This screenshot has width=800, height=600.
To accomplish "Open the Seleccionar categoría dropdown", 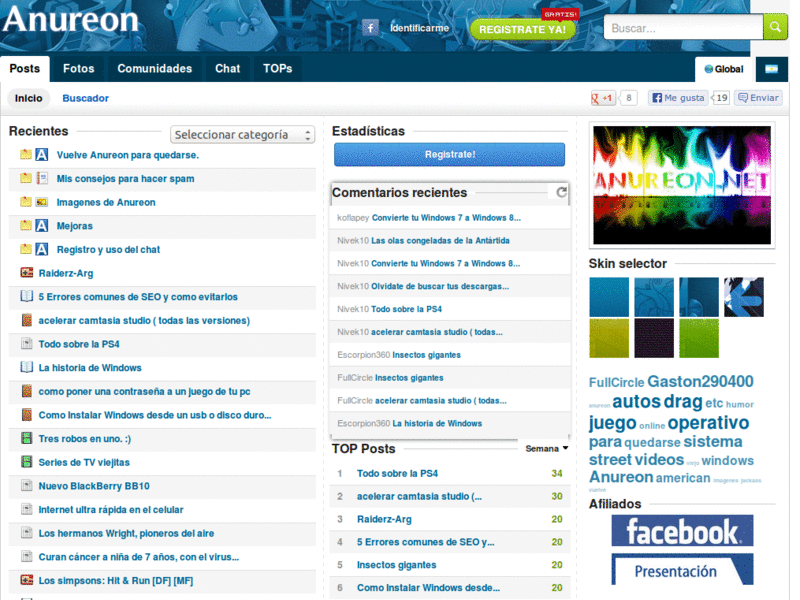I will coord(242,135).
